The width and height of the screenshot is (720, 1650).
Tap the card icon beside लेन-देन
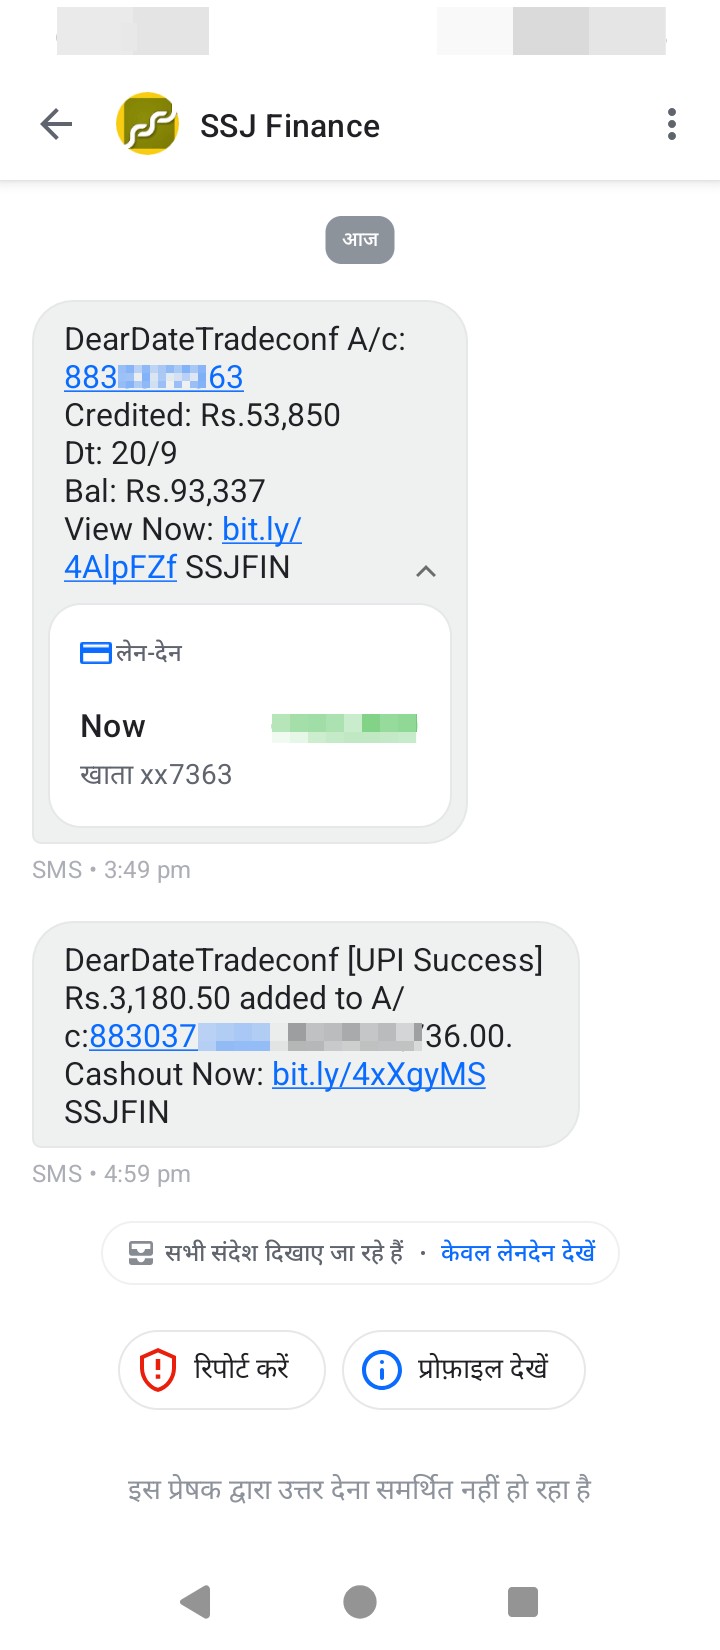[95, 654]
